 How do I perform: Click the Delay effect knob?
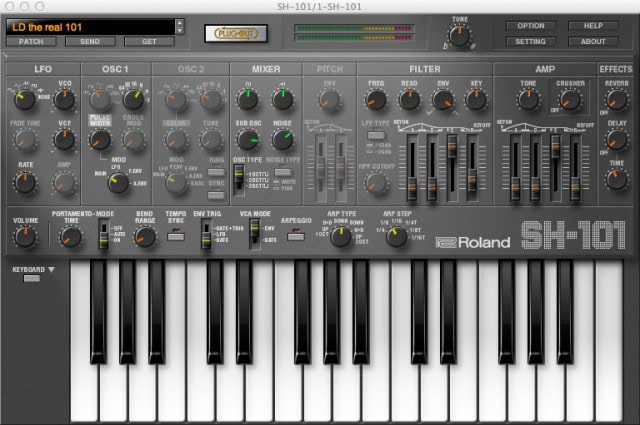click(617, 140)
